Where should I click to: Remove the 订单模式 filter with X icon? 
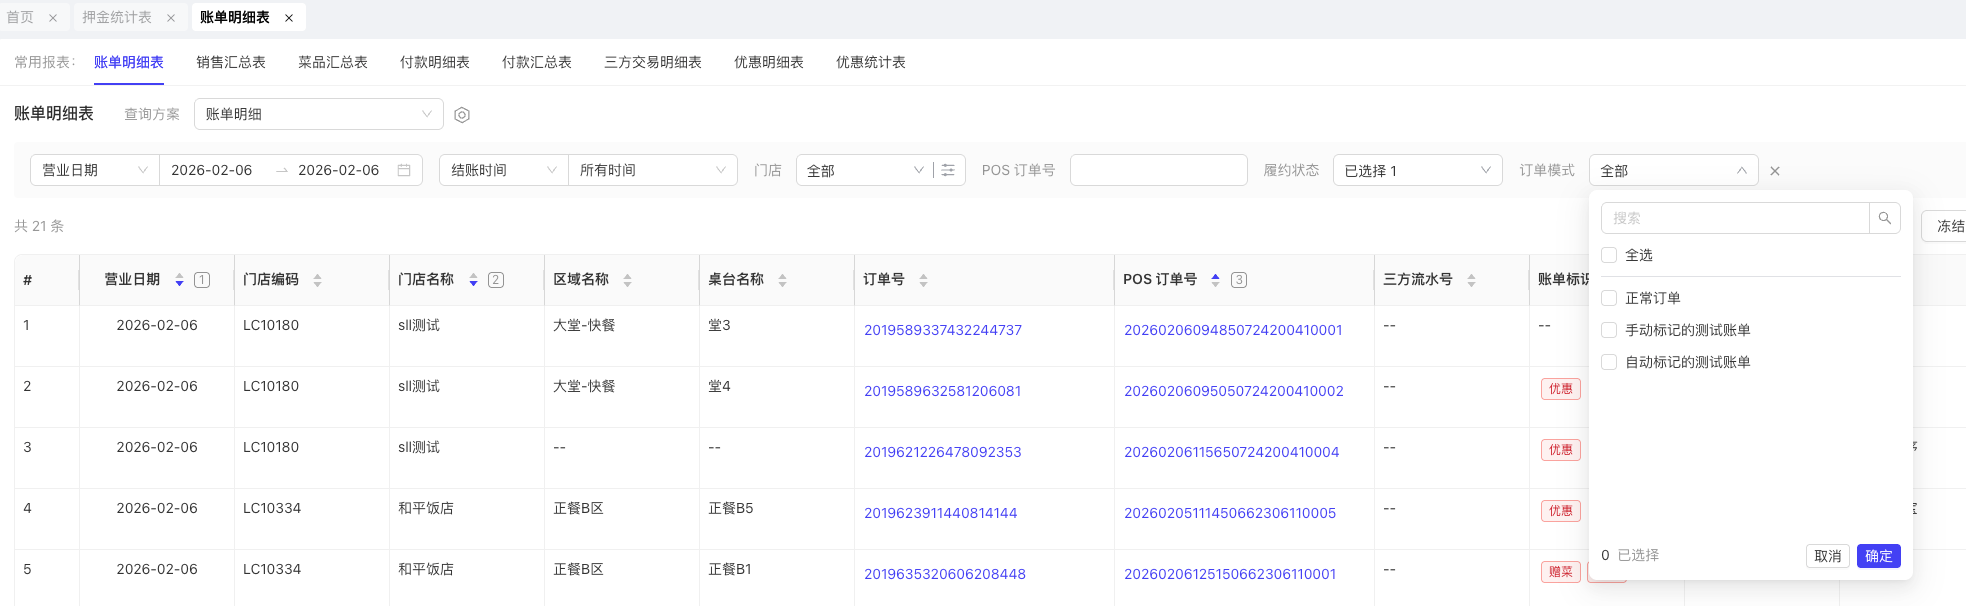pos(1775,171)
